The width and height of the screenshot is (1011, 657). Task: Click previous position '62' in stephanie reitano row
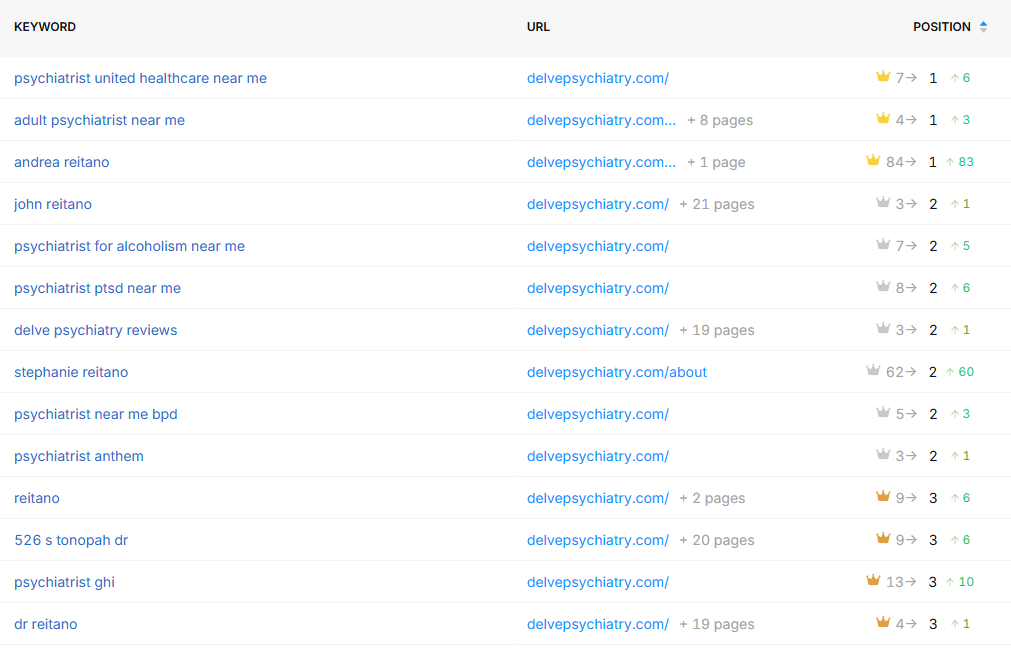(x=894, y=372)
